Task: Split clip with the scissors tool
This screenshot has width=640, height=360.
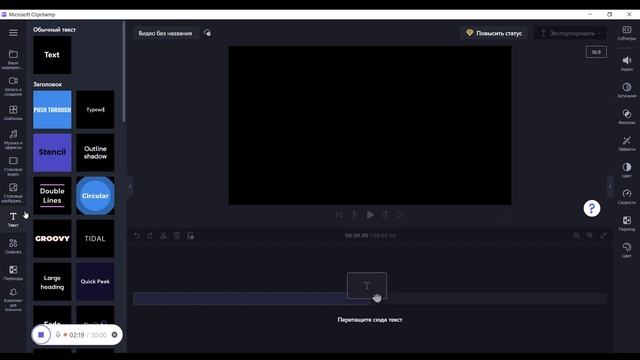Action: pos(164,236)
